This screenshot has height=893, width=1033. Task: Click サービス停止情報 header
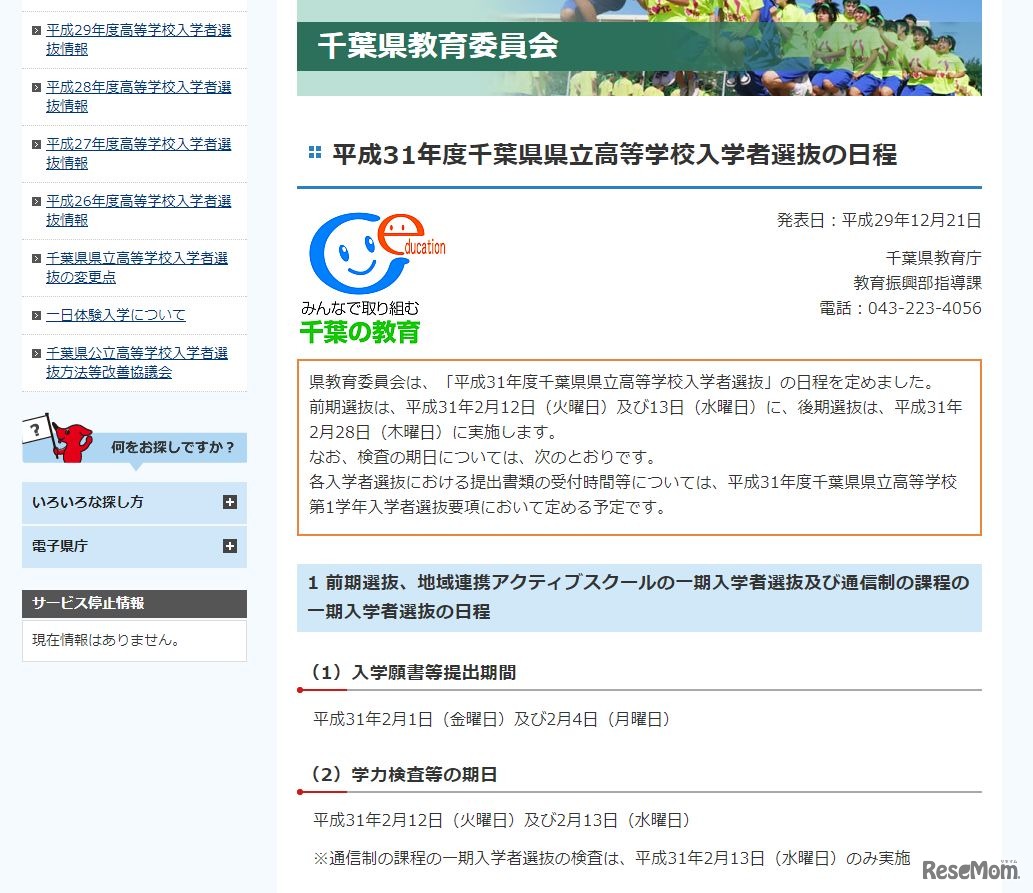134,604
